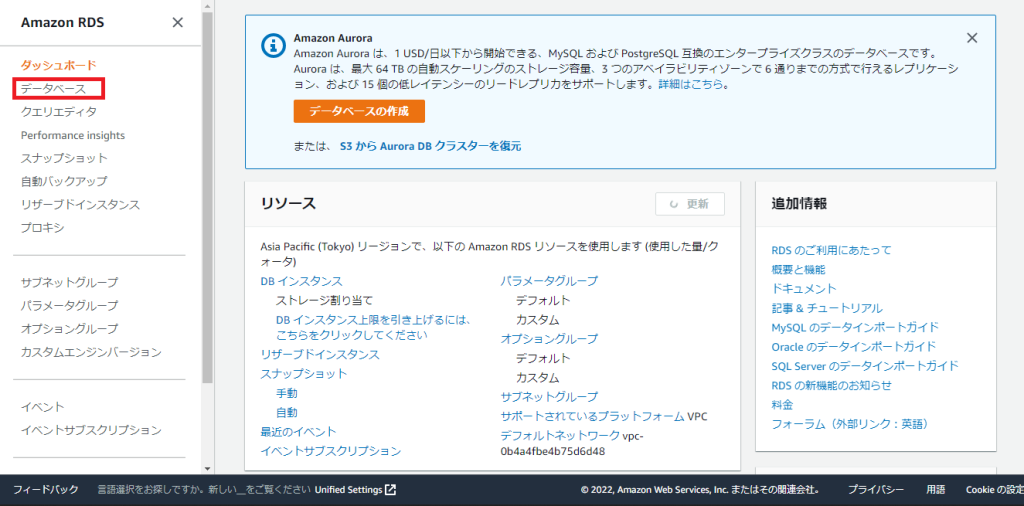This screenshot has width=1024, height=506.
Task: Click the 更新 refresh button
Action: click(x=690, y=204)
